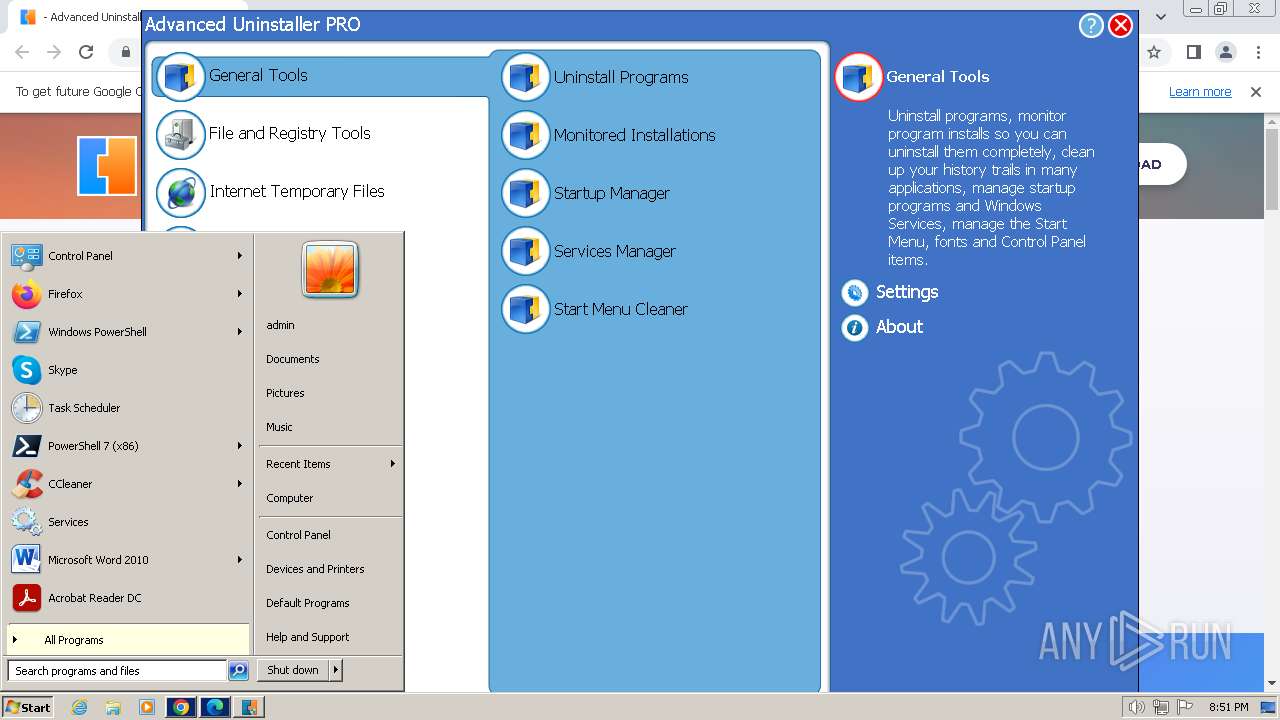Click the Shut down button
This screenshot has width=1280, height=720.
click(293, 670)
